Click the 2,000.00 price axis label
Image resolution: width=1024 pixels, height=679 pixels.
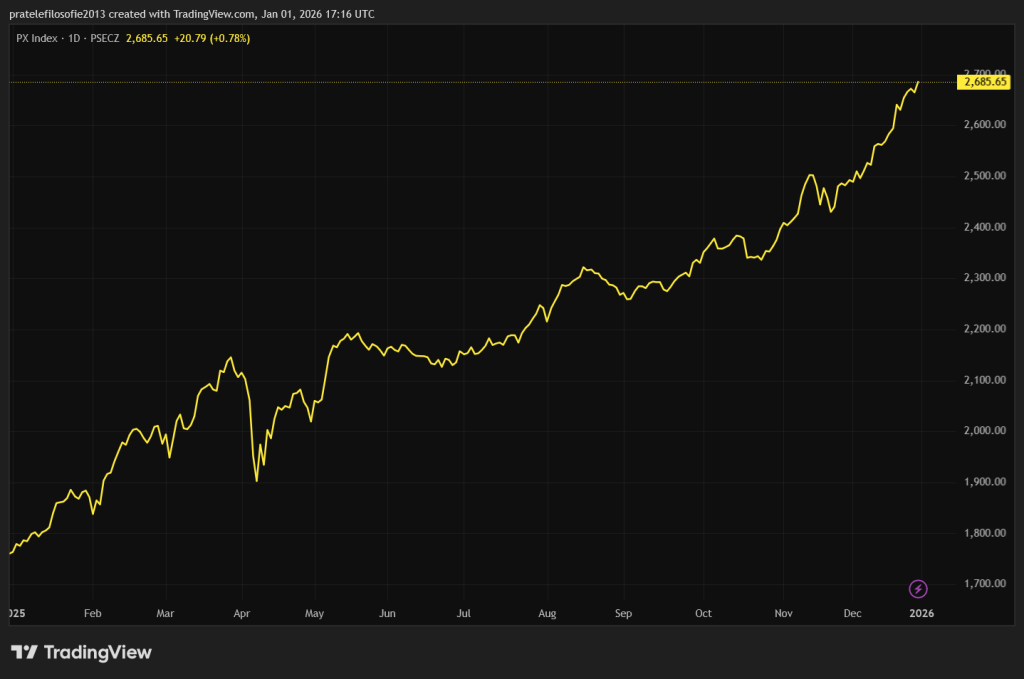(x=984, y=431)
